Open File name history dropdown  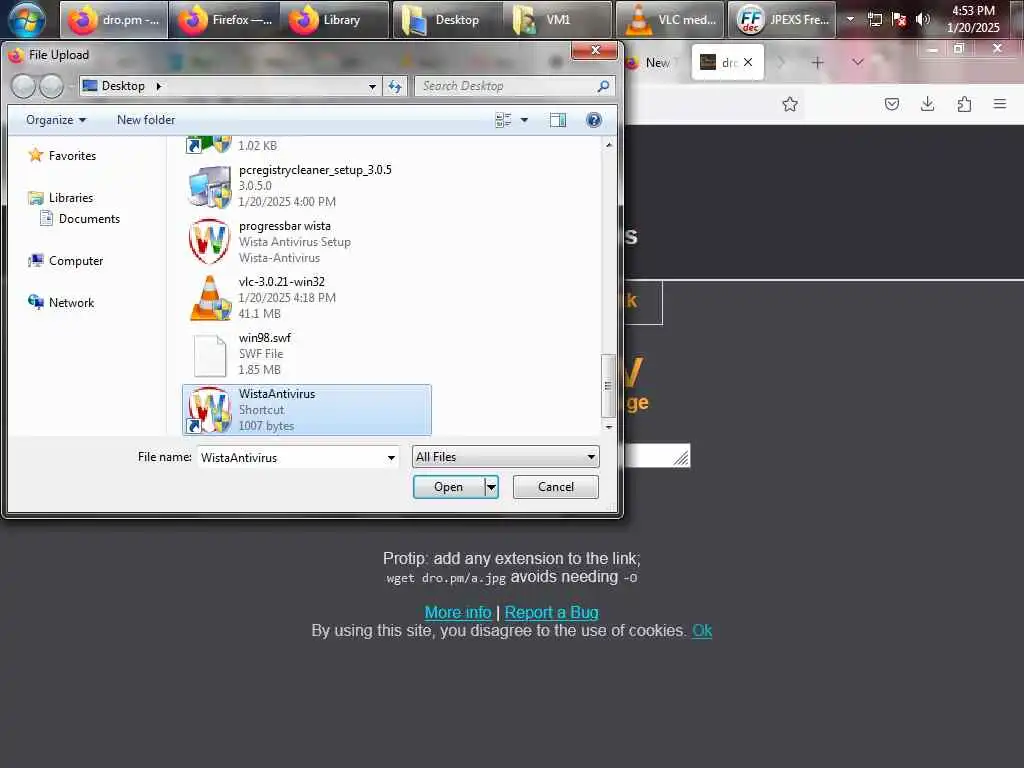pyautogui.click(x=391, y=457)
